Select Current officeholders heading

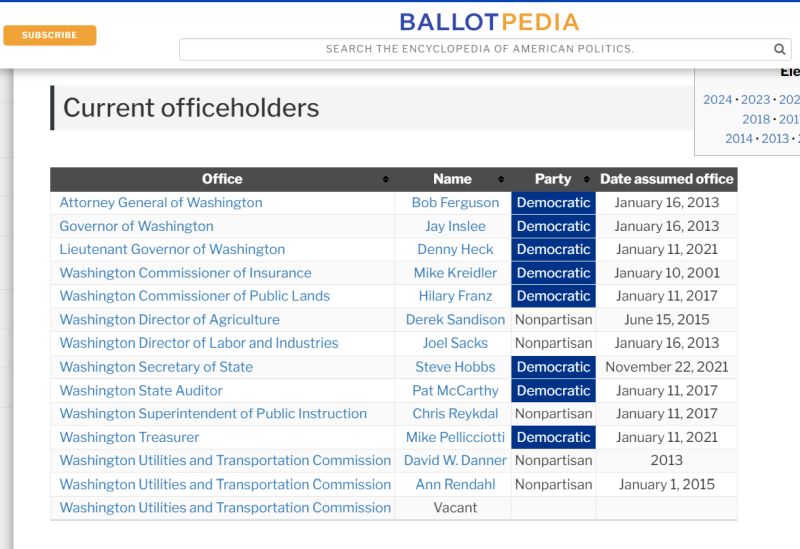(x=191, y=108)
